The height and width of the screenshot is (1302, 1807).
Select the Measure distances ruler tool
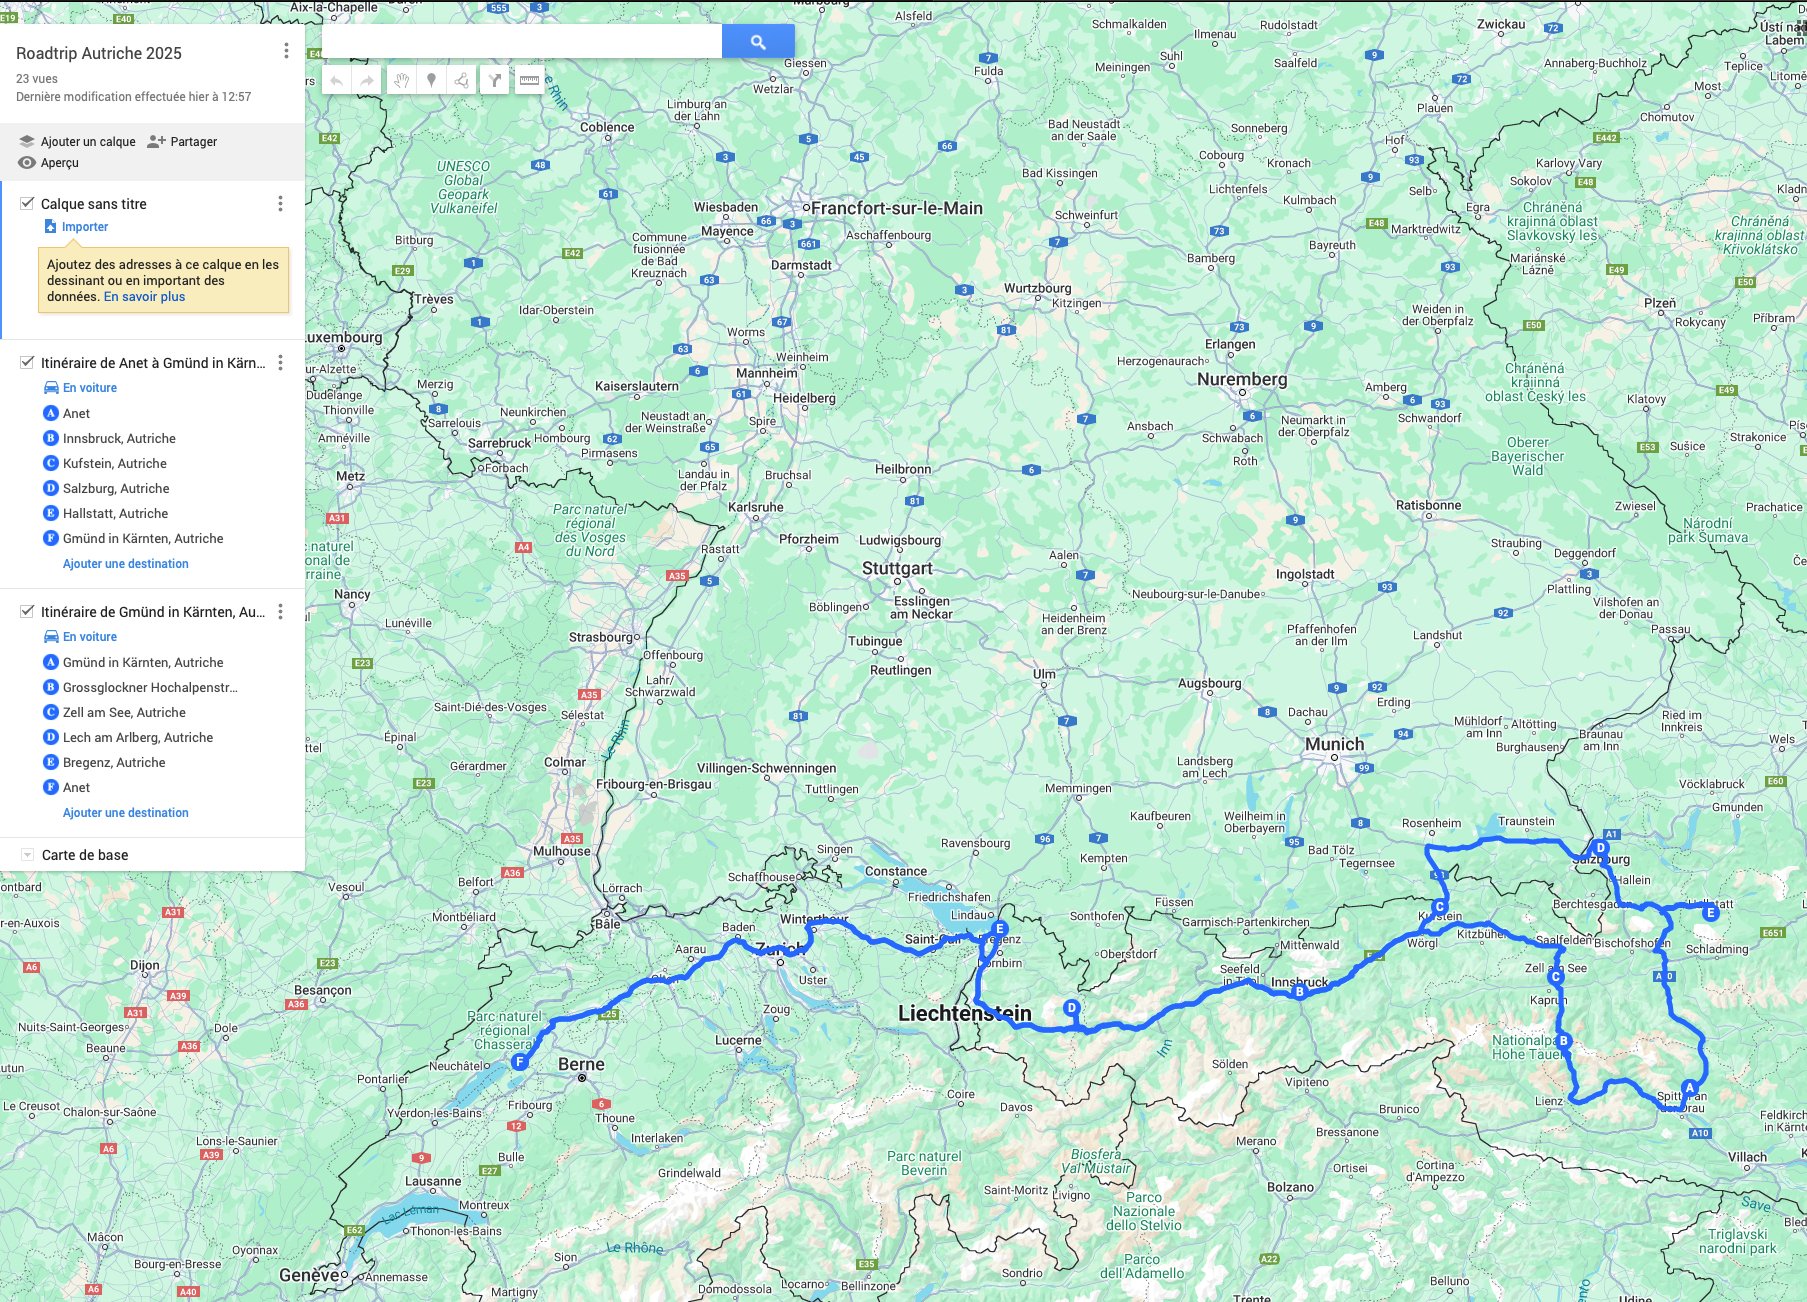[x=529, y=80]
